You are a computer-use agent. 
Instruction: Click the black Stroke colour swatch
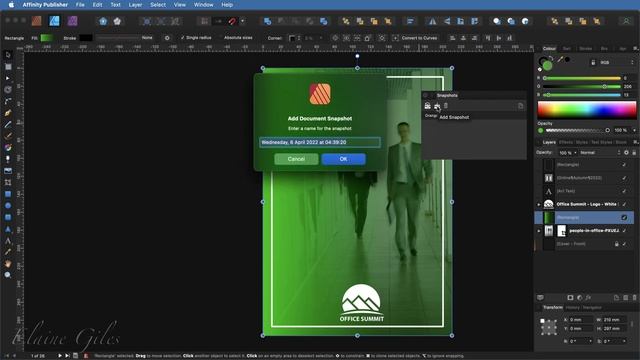coord(86,38)
